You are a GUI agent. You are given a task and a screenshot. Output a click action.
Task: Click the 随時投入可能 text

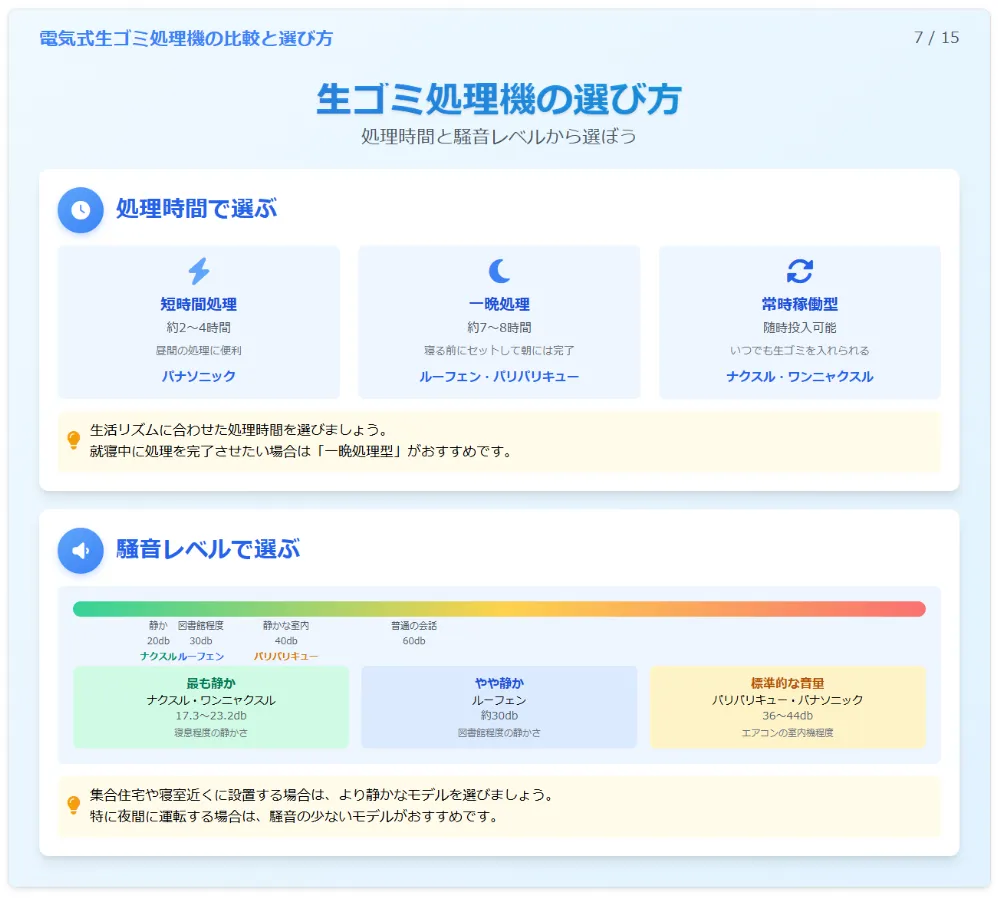pos(800,328)
